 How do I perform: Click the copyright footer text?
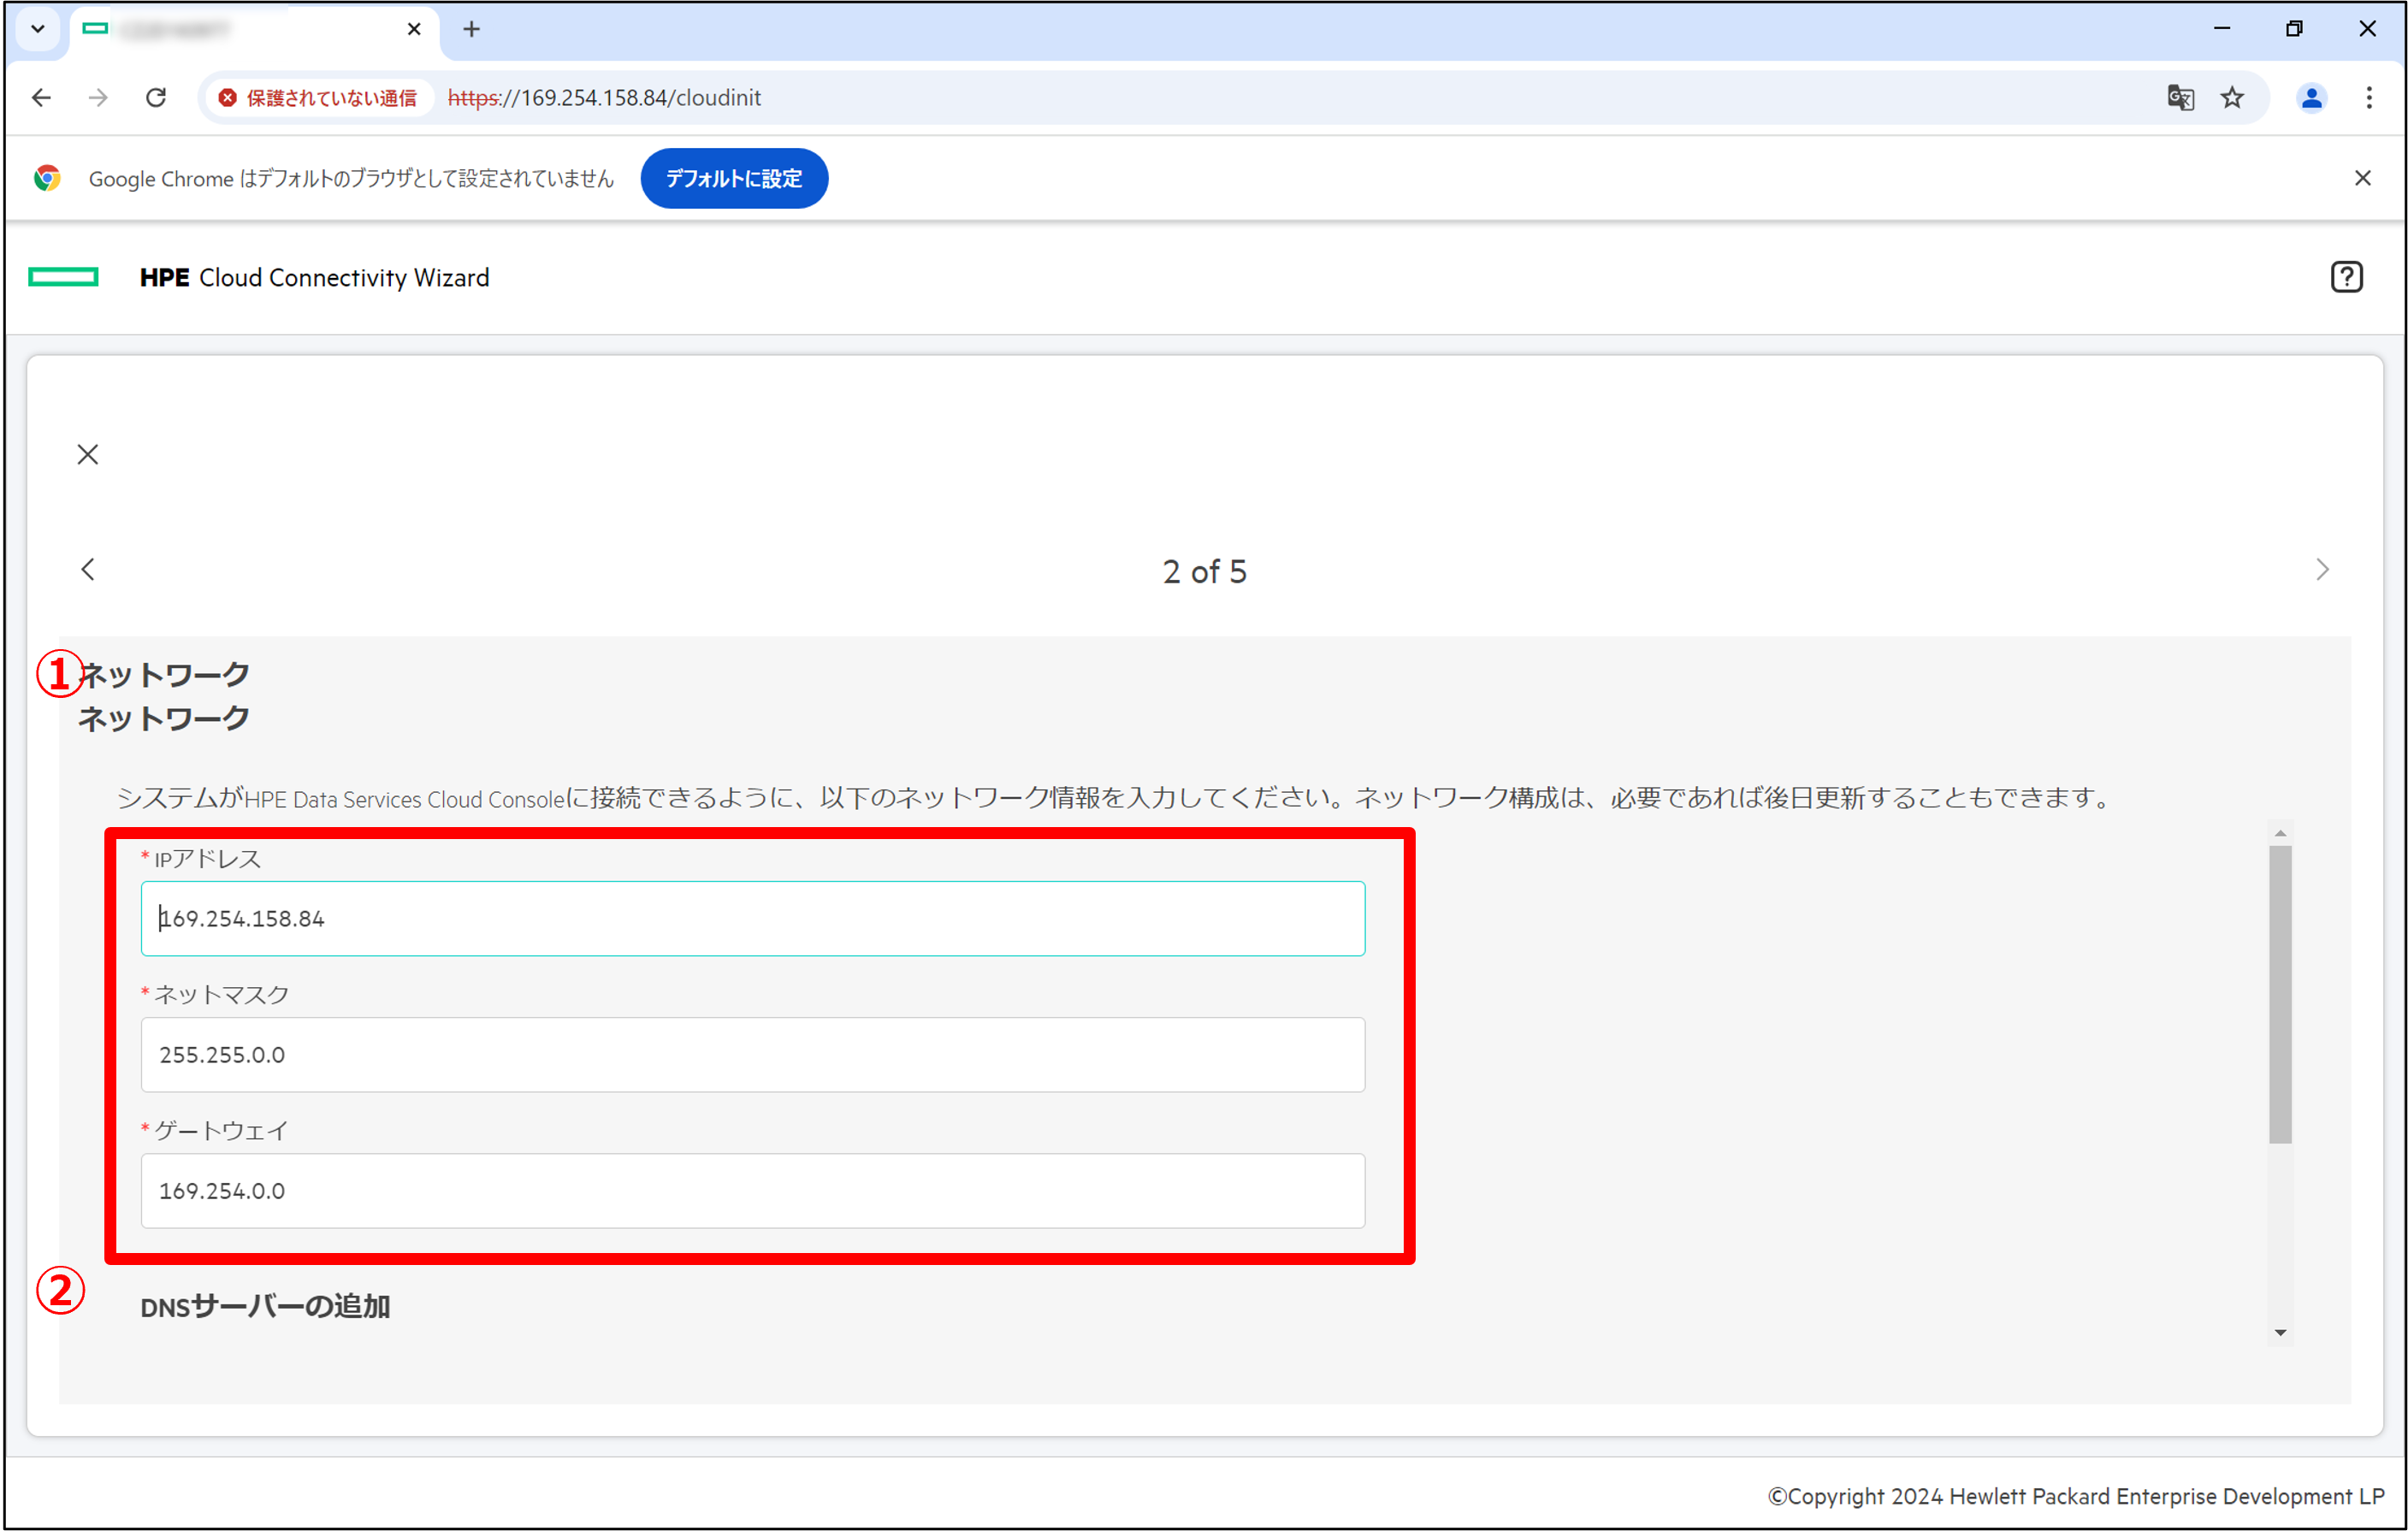click(x=2076, y=1496)
